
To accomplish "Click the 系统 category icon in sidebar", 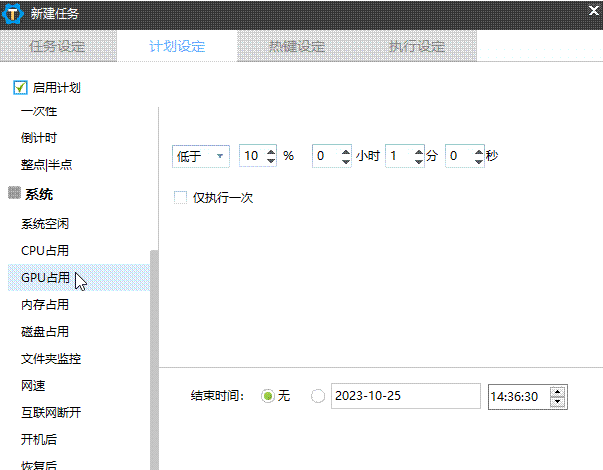I will [x=14, y=193].
